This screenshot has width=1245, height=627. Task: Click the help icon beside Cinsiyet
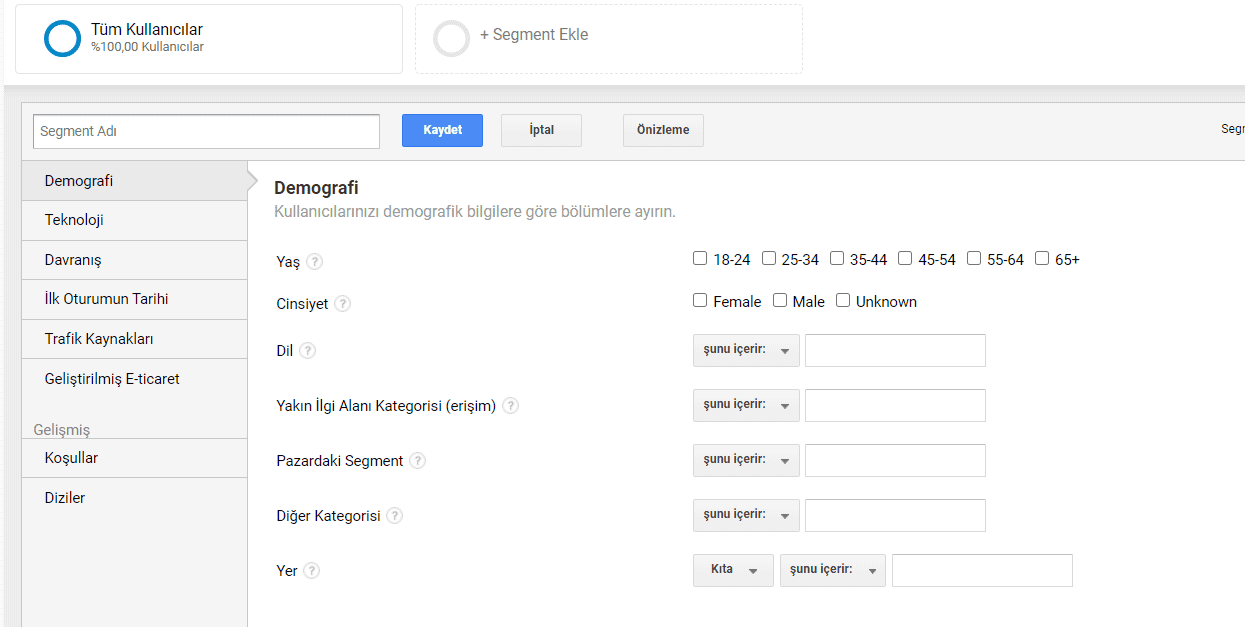point(343,304)
